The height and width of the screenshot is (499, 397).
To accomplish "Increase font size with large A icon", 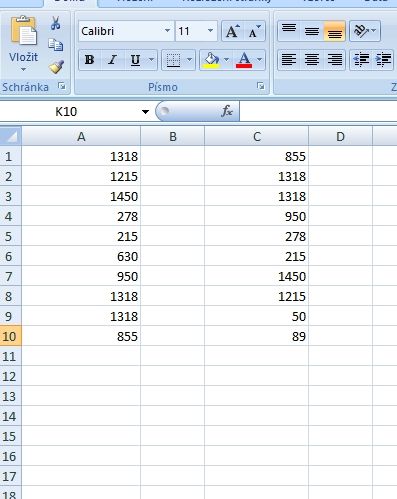I will 232,31.
